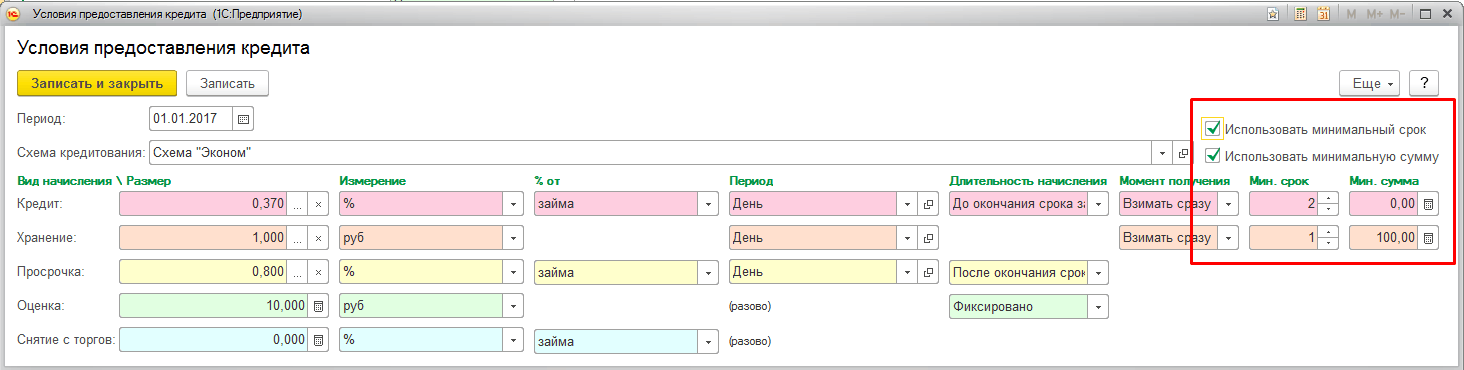This screenshot has height=370, width=1464.
Task: Expand the Фиксировано duration dropdown
Action: (1098, 306)
